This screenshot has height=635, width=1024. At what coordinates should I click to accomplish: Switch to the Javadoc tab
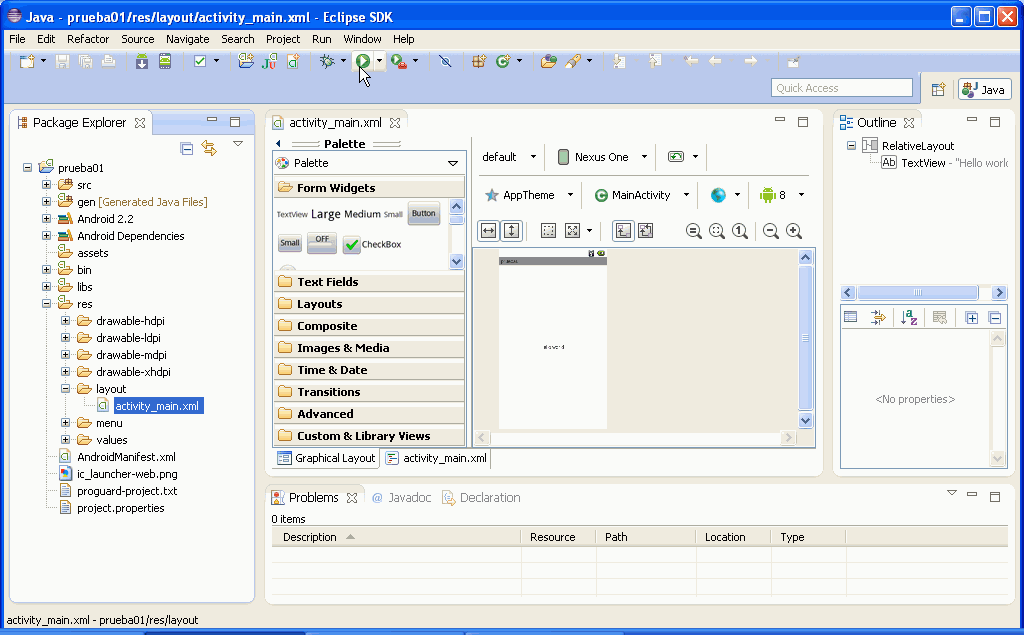402,498
